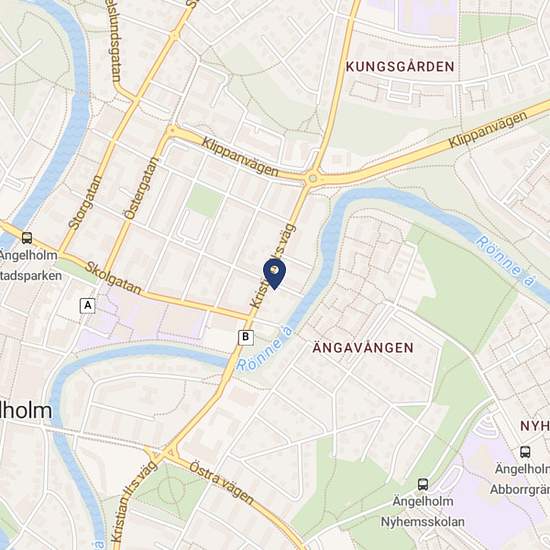Screen dimensions: 550x550
Task: Click the KUNGSGÅRDEN district label
Action: (x=400, y=67)
